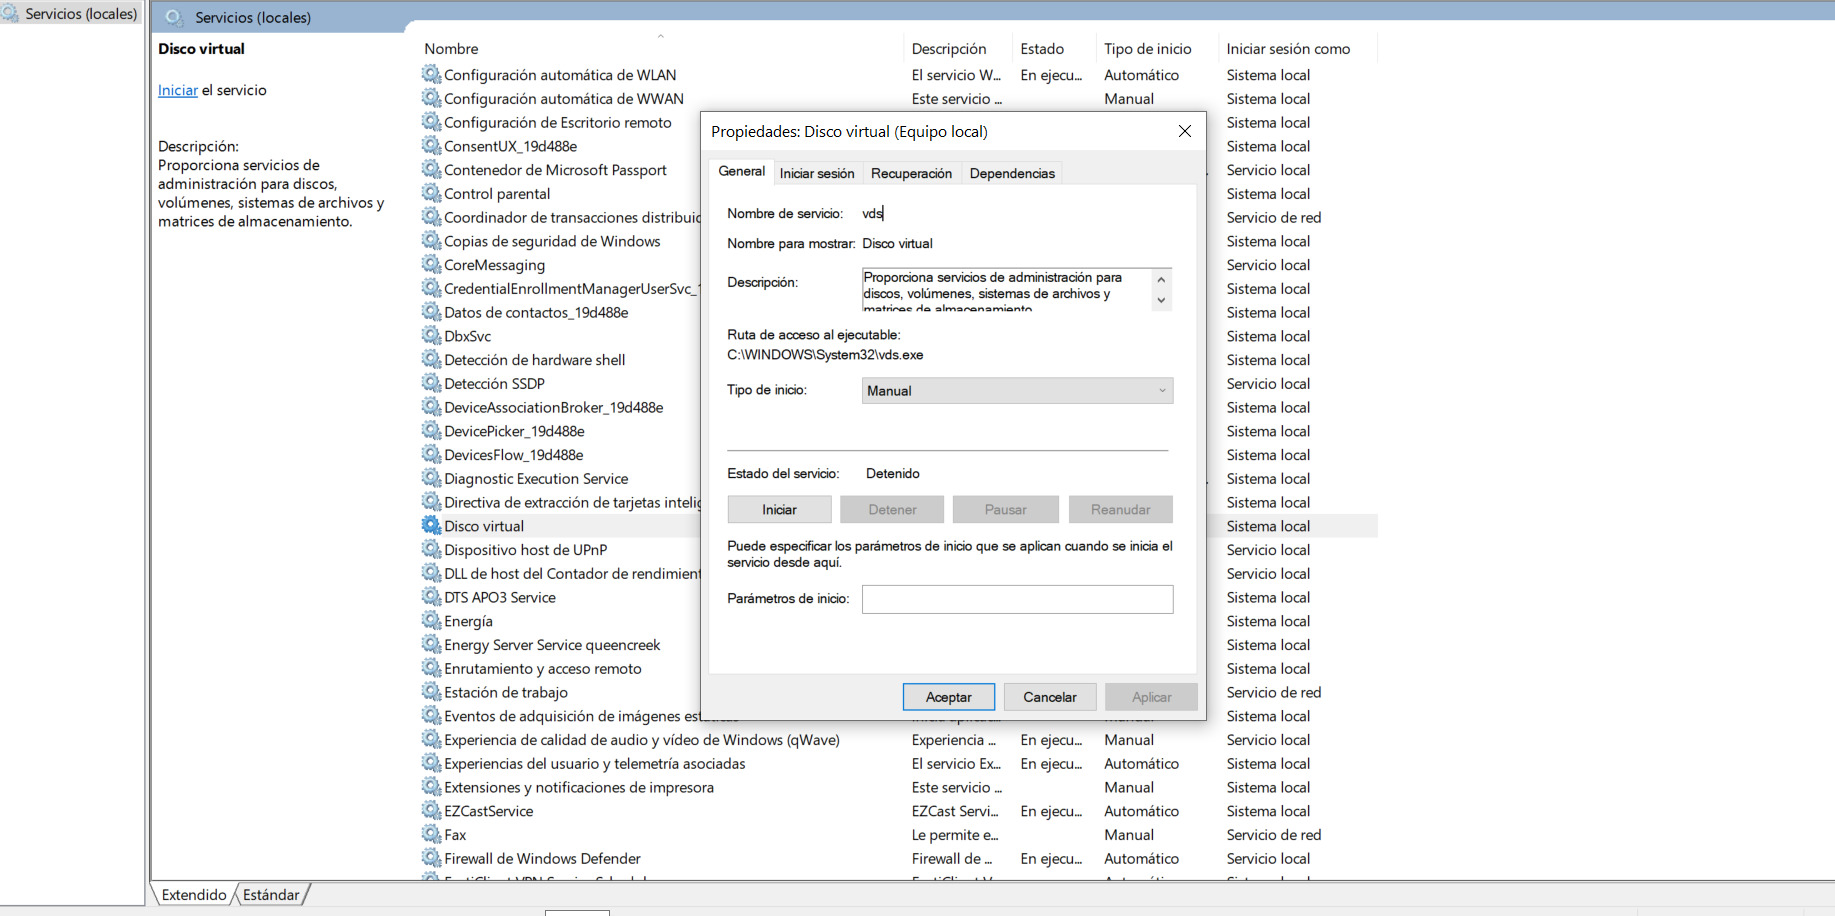Open the Recuperación tab
This screenshot has height=916, width=1835.
click(x=911, y=173)
